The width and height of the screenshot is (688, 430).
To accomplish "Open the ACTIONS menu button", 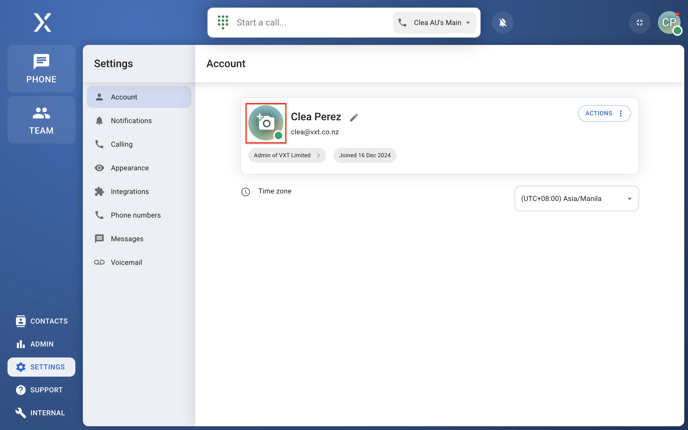I will pyautogui.click(x=604, y=113).
